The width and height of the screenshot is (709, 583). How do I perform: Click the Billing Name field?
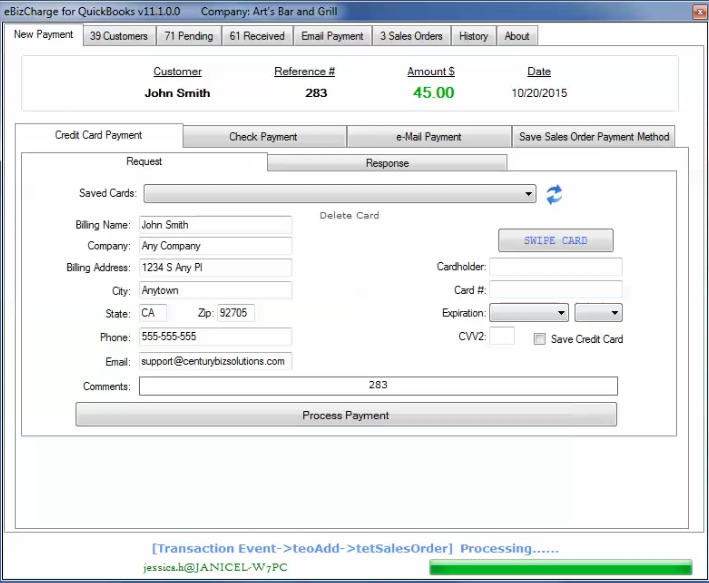point(215,225)
